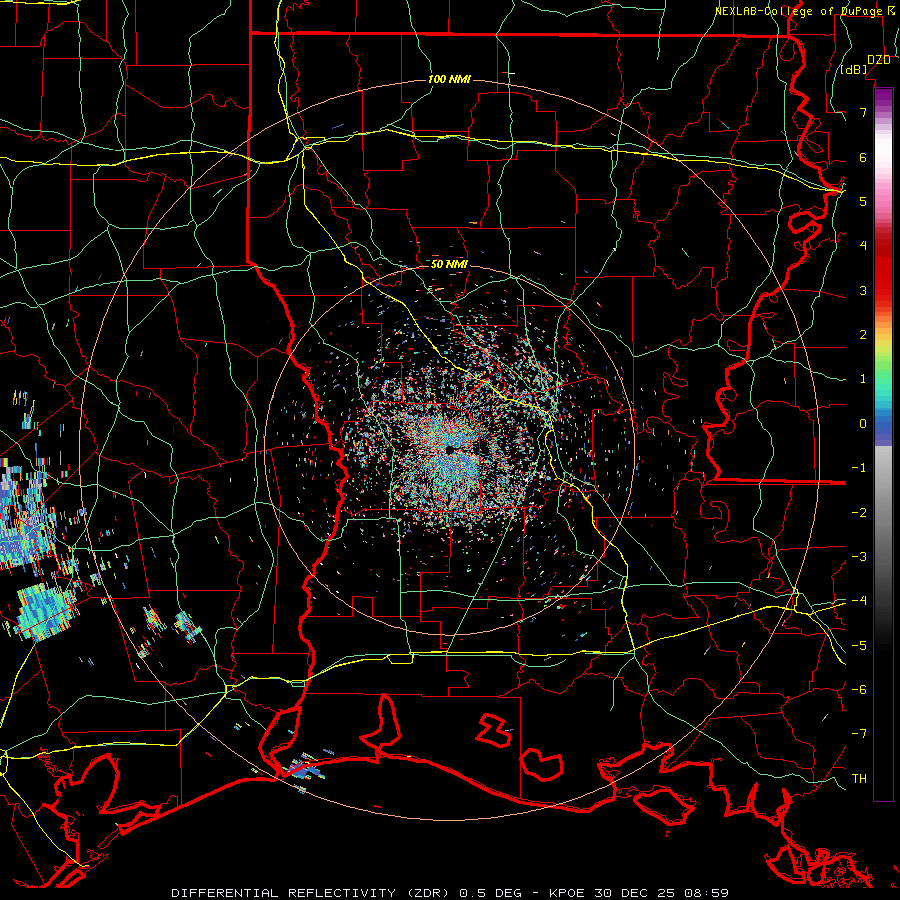Click the 1 value on the color scale
Screen dimensions: 900x900
tap(863, 379)
